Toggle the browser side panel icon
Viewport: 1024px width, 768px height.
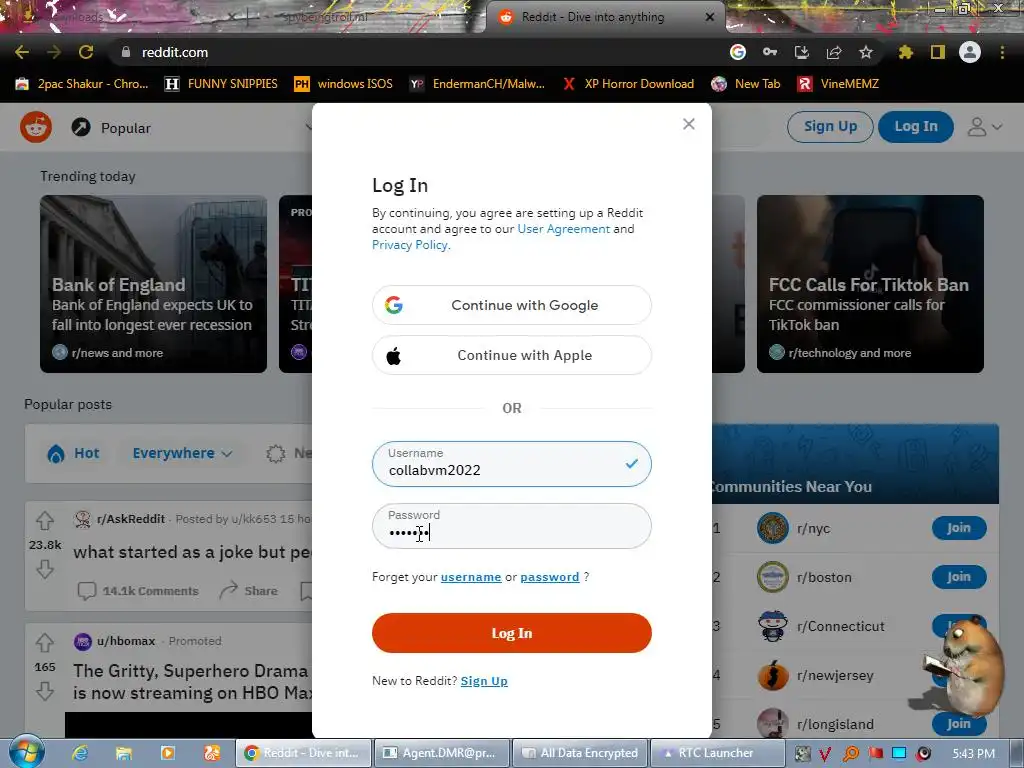coord(938,52)
